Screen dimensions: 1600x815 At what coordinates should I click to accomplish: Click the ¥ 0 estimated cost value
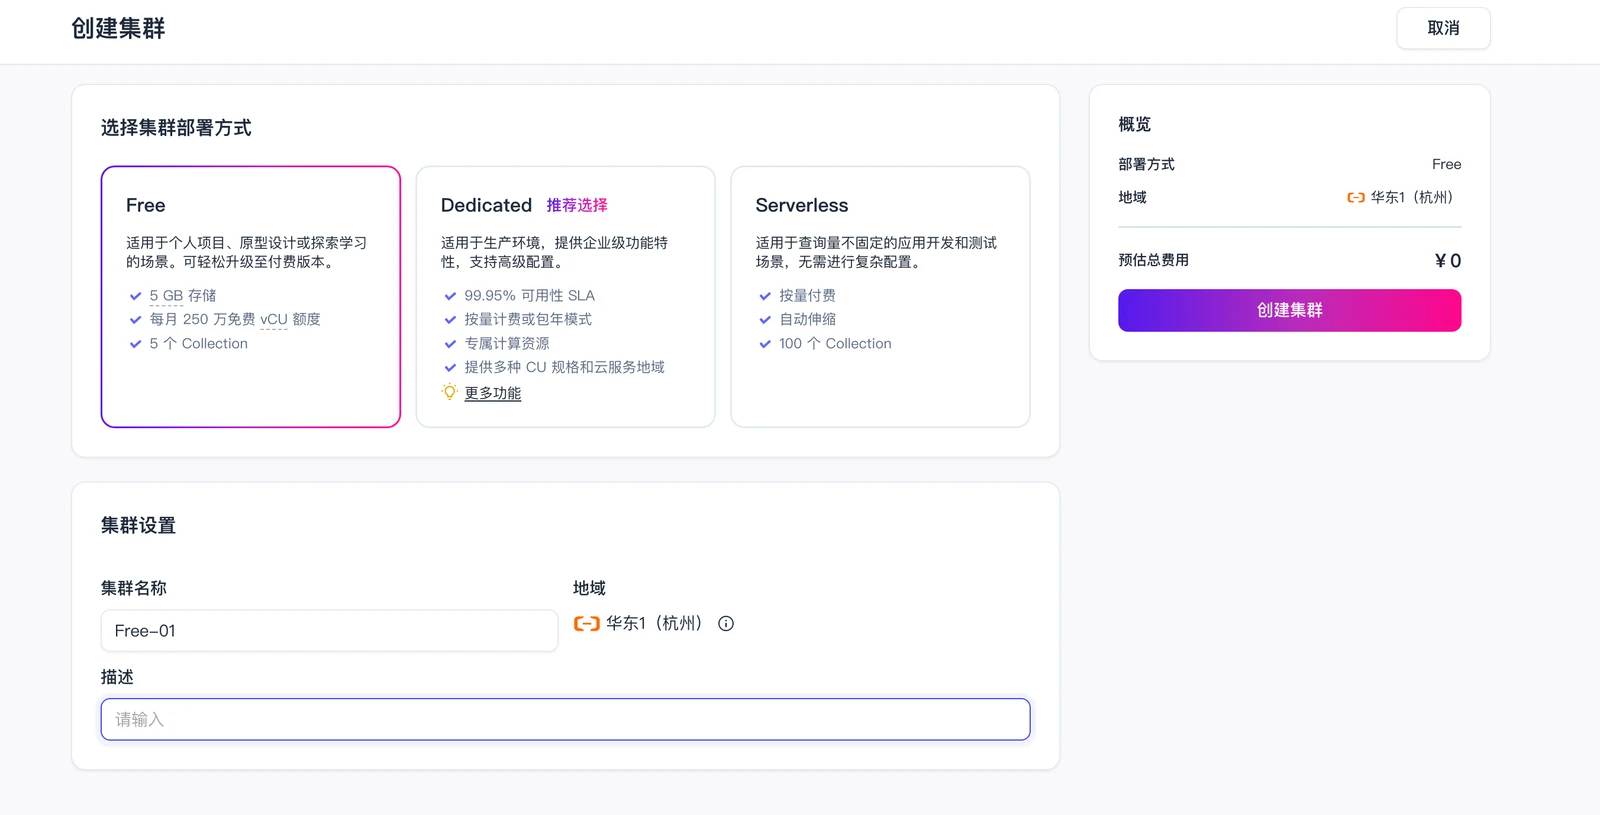click(1448, 261)
